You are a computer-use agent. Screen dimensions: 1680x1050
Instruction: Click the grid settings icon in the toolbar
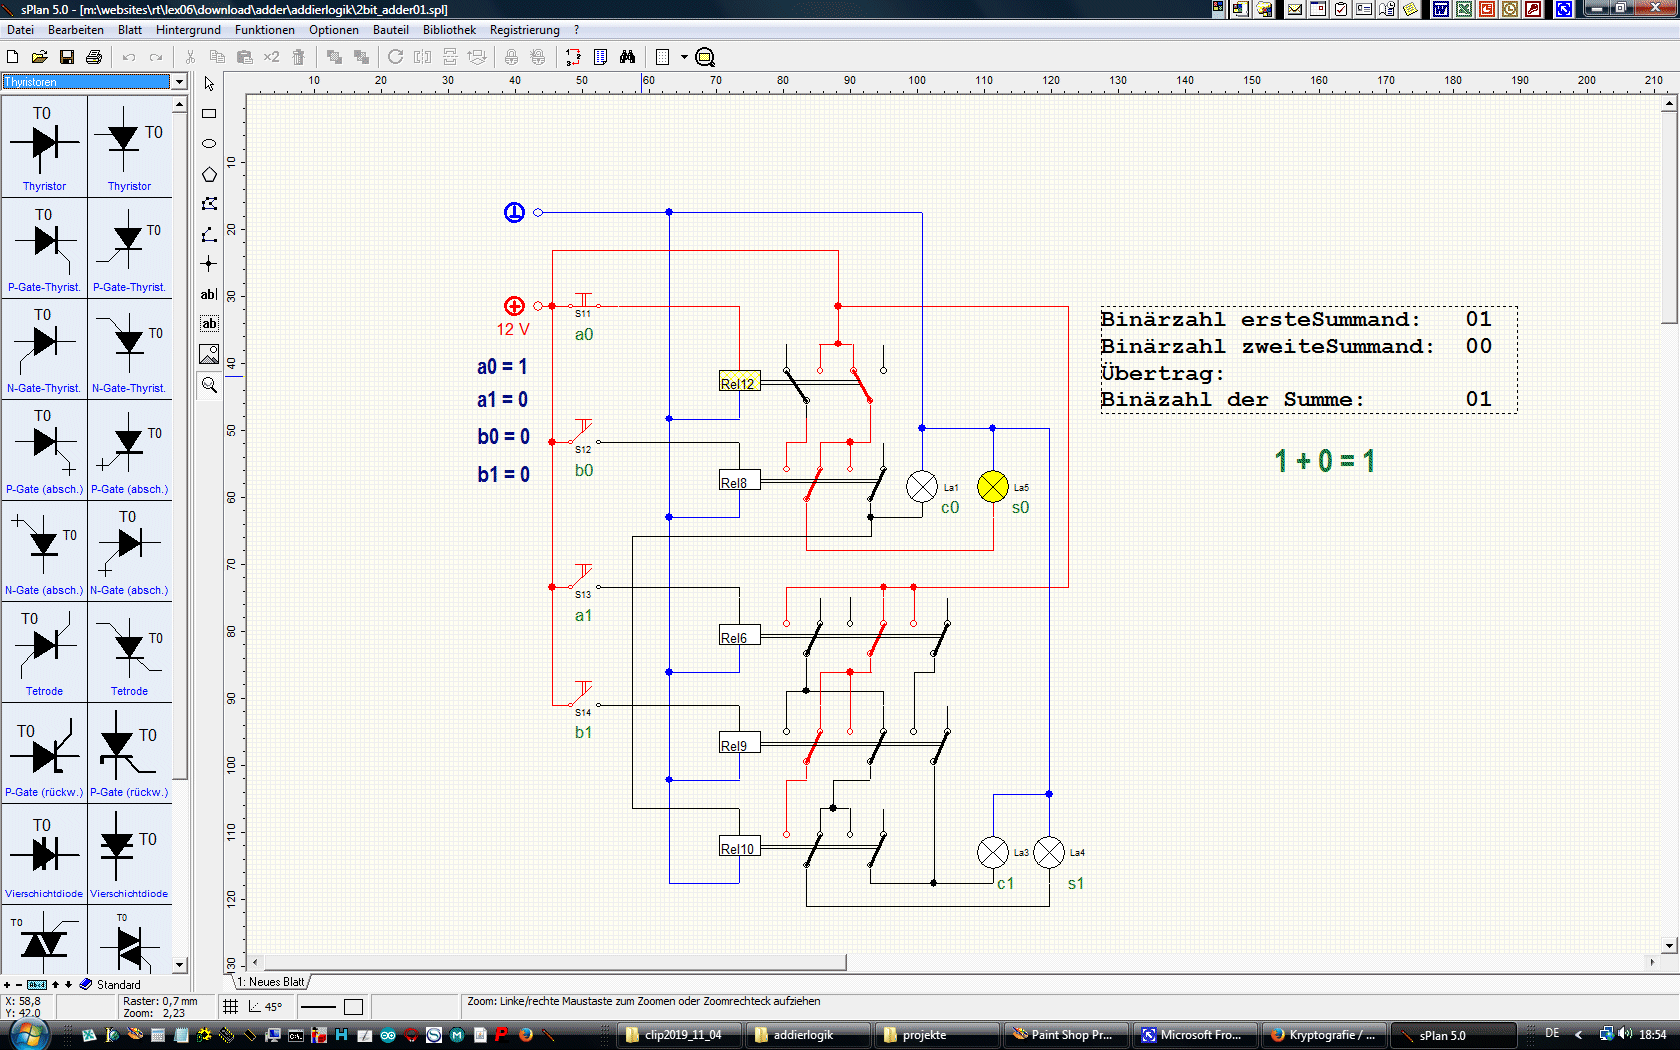pos(662,57)
